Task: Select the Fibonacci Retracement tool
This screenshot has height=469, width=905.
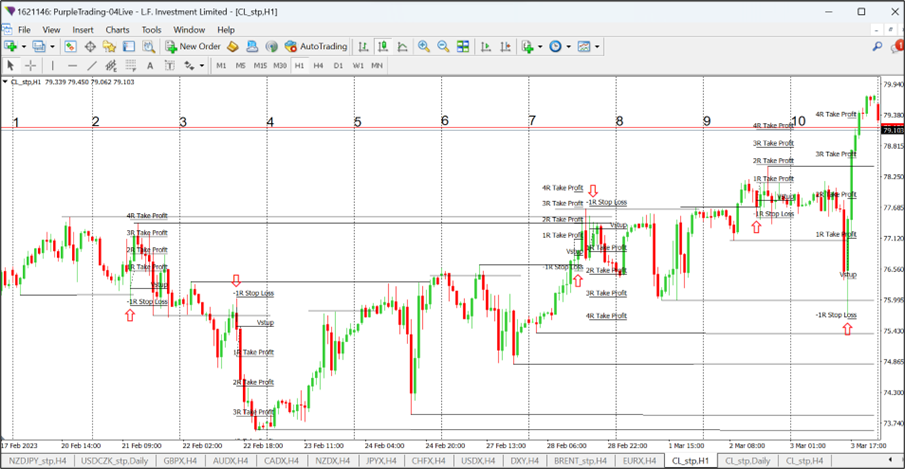Action: click(130, 66)
